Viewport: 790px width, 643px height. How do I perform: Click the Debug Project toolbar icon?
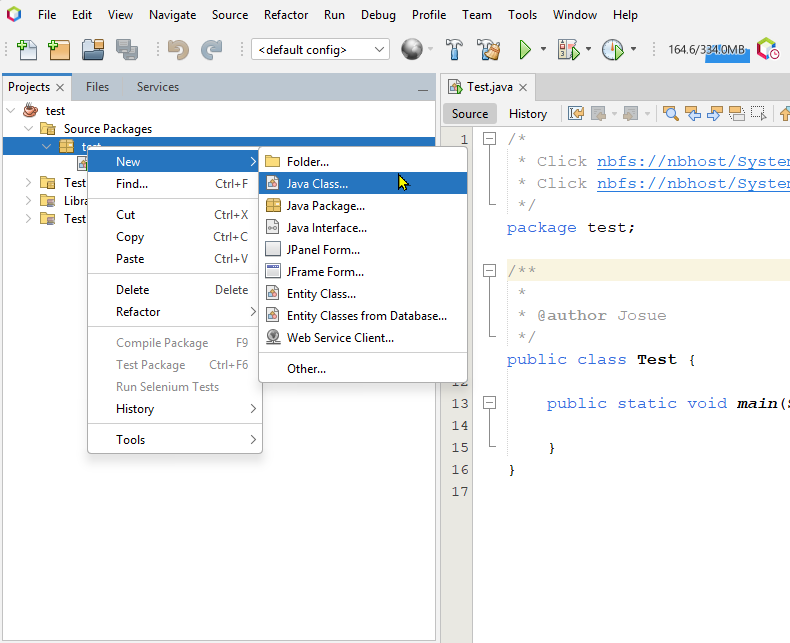click(568, 49)
